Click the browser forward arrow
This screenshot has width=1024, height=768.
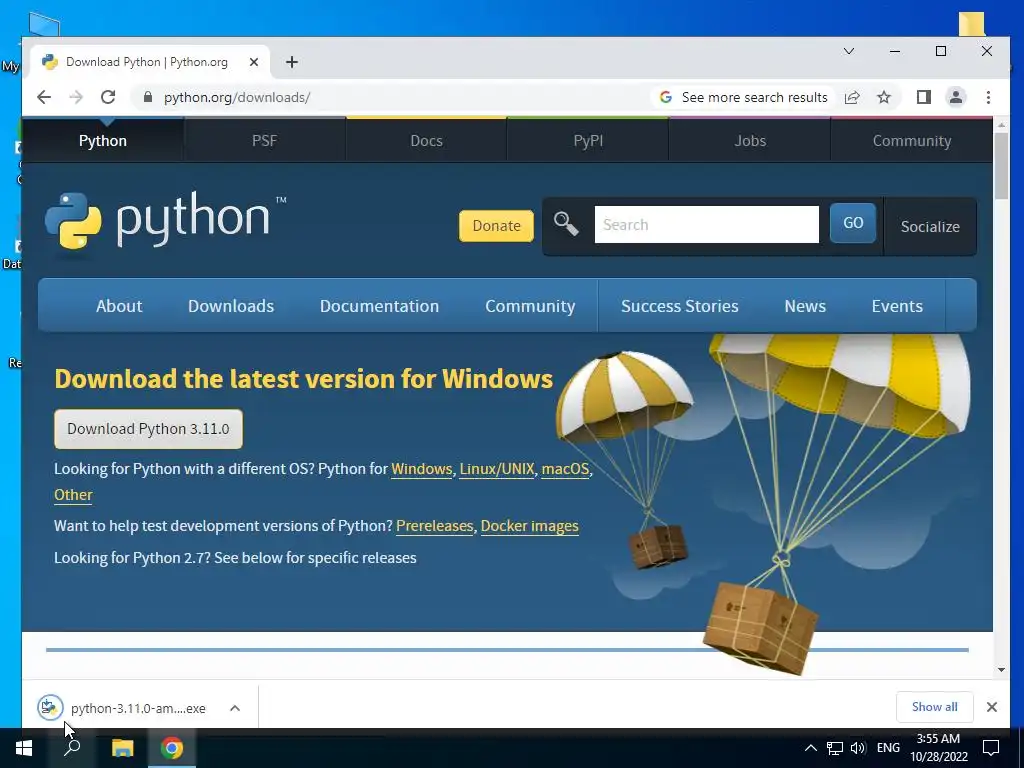76,97
